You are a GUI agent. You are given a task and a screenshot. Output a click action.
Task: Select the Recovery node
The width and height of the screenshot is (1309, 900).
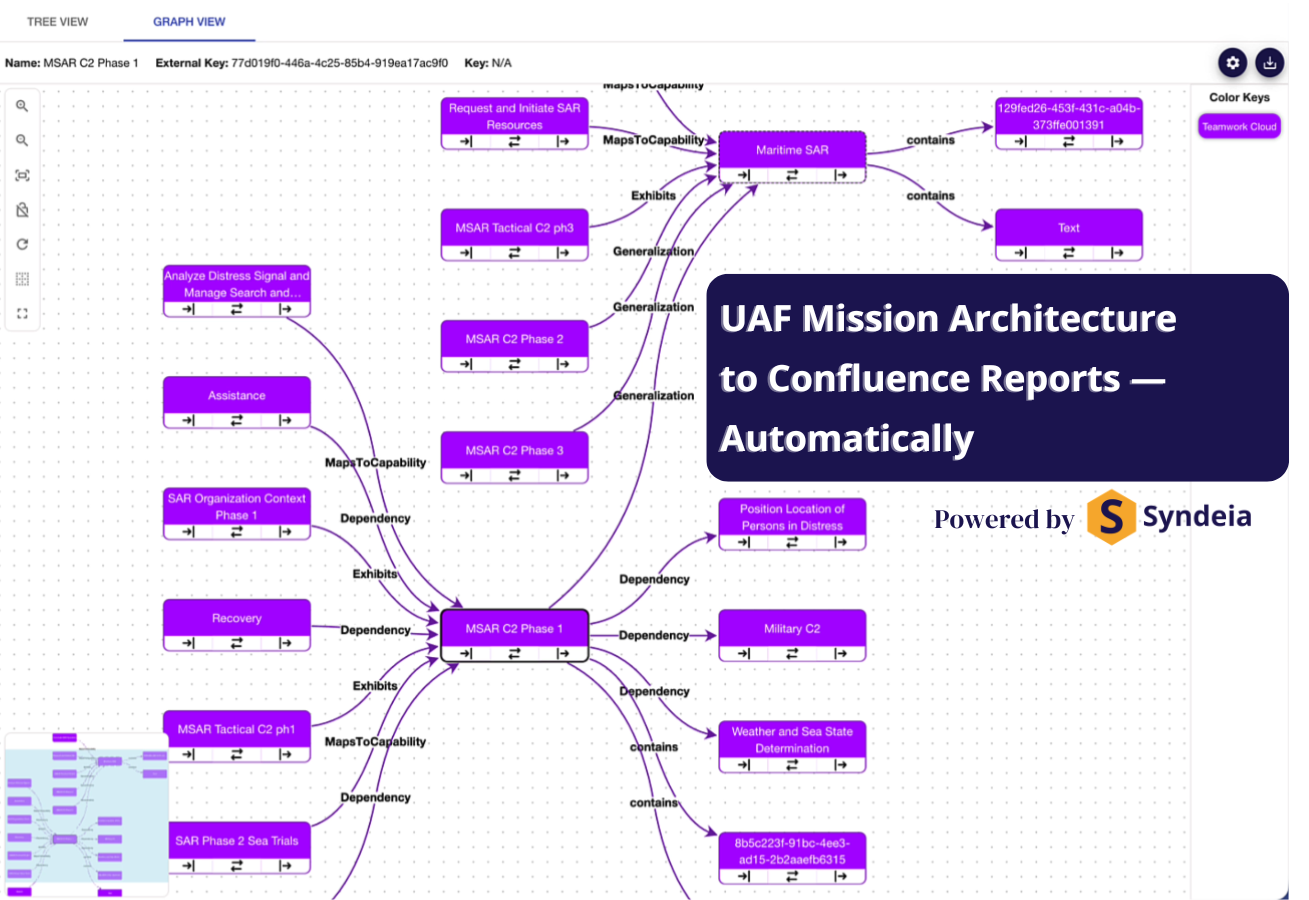click(x=236, y=618)
